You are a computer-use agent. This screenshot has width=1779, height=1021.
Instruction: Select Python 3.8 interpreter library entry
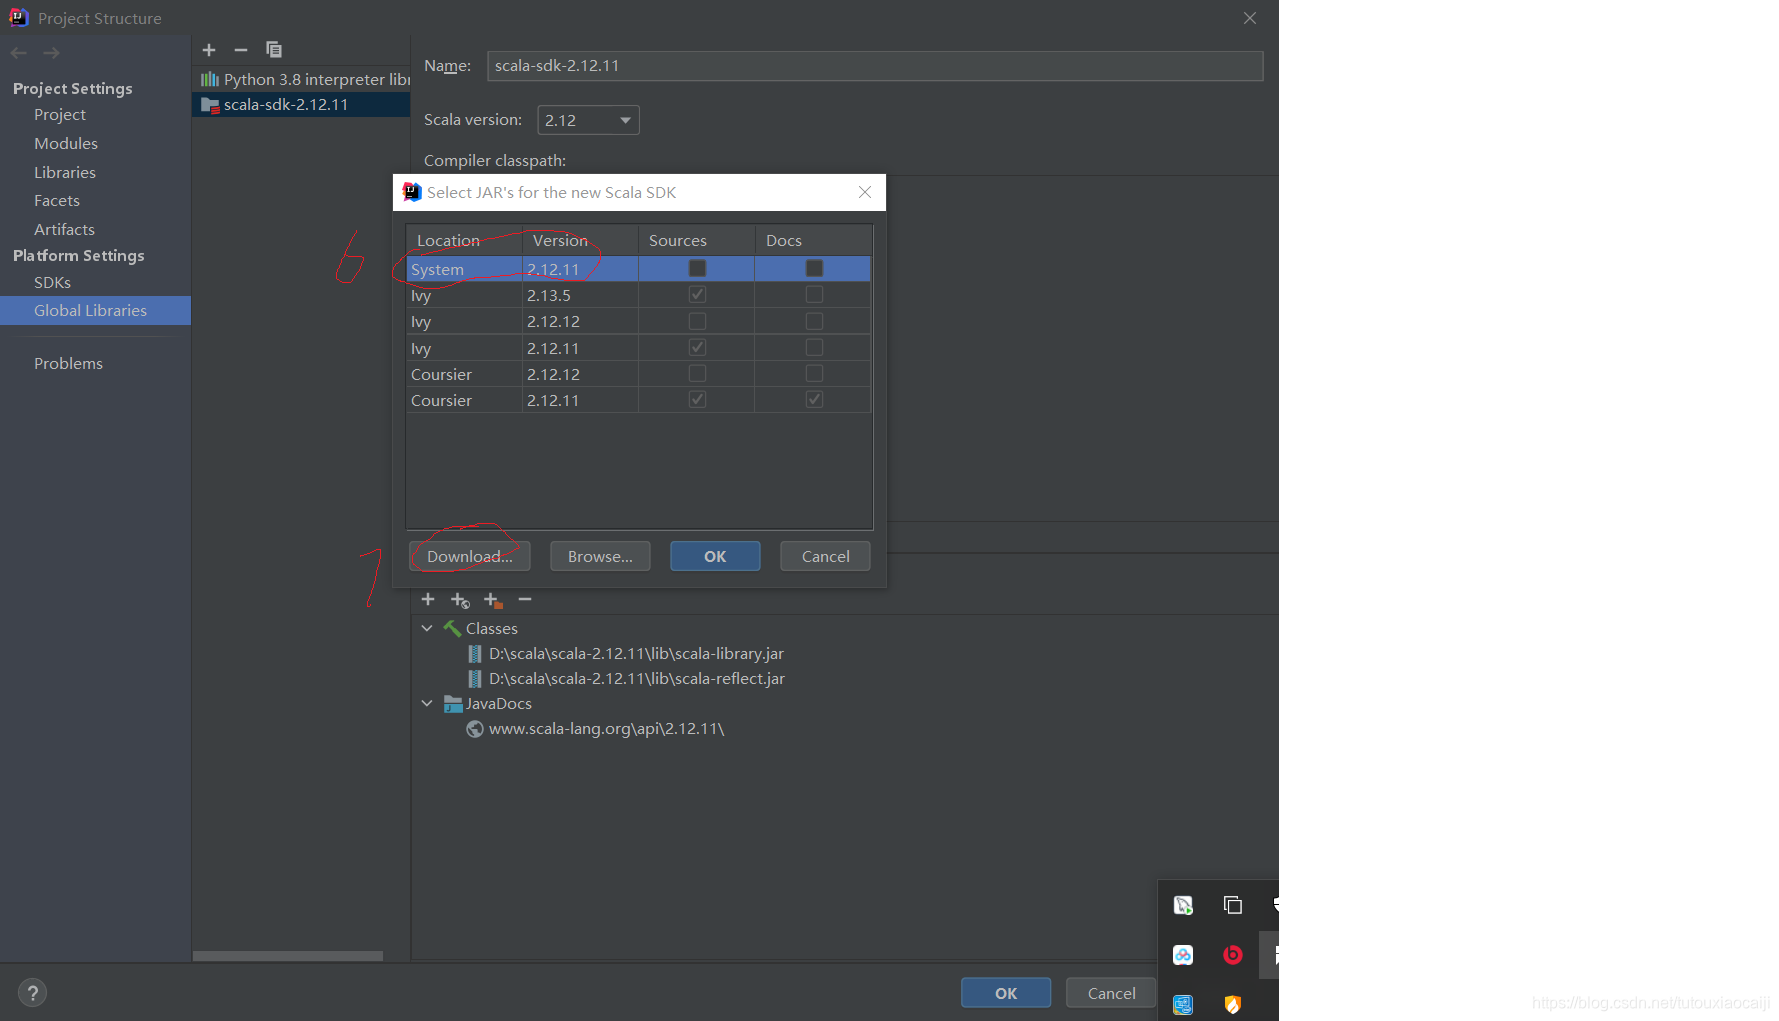301,79
